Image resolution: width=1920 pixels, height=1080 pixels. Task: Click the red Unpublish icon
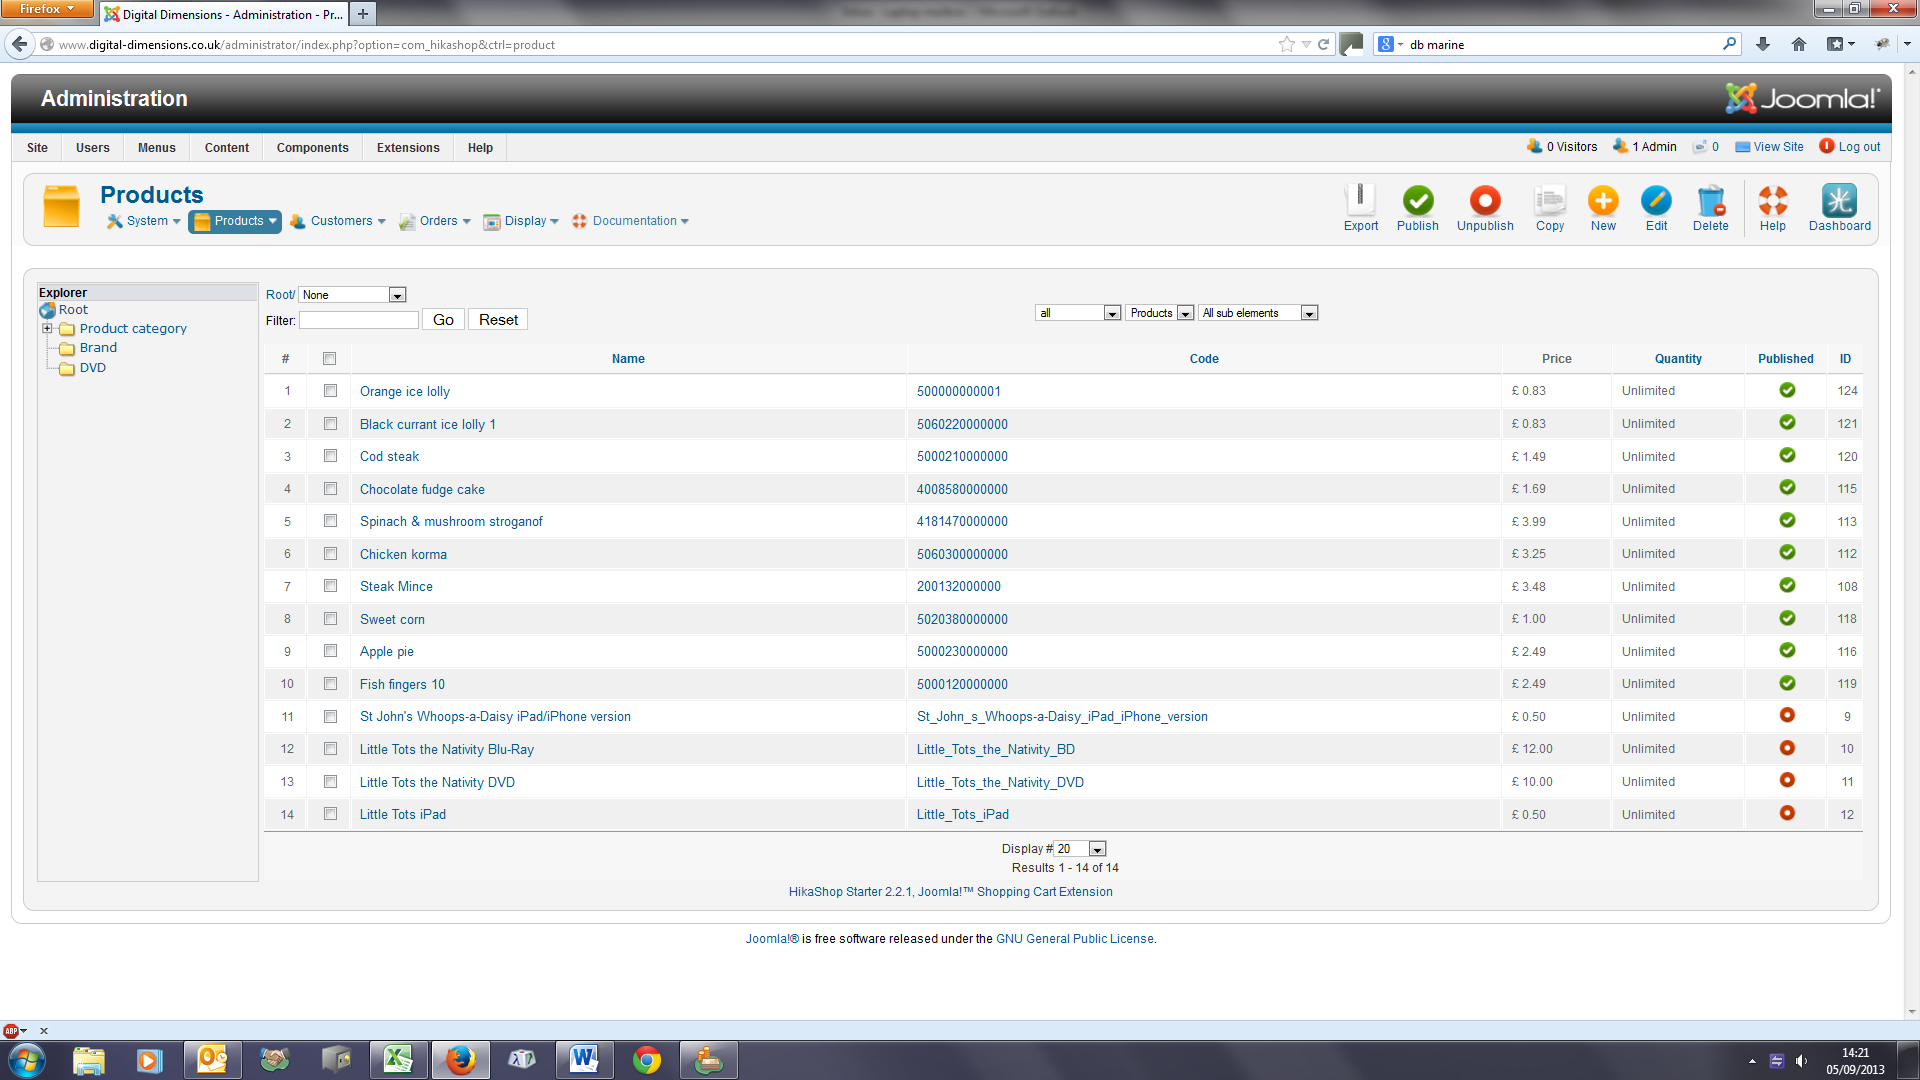pos(1484,202)
